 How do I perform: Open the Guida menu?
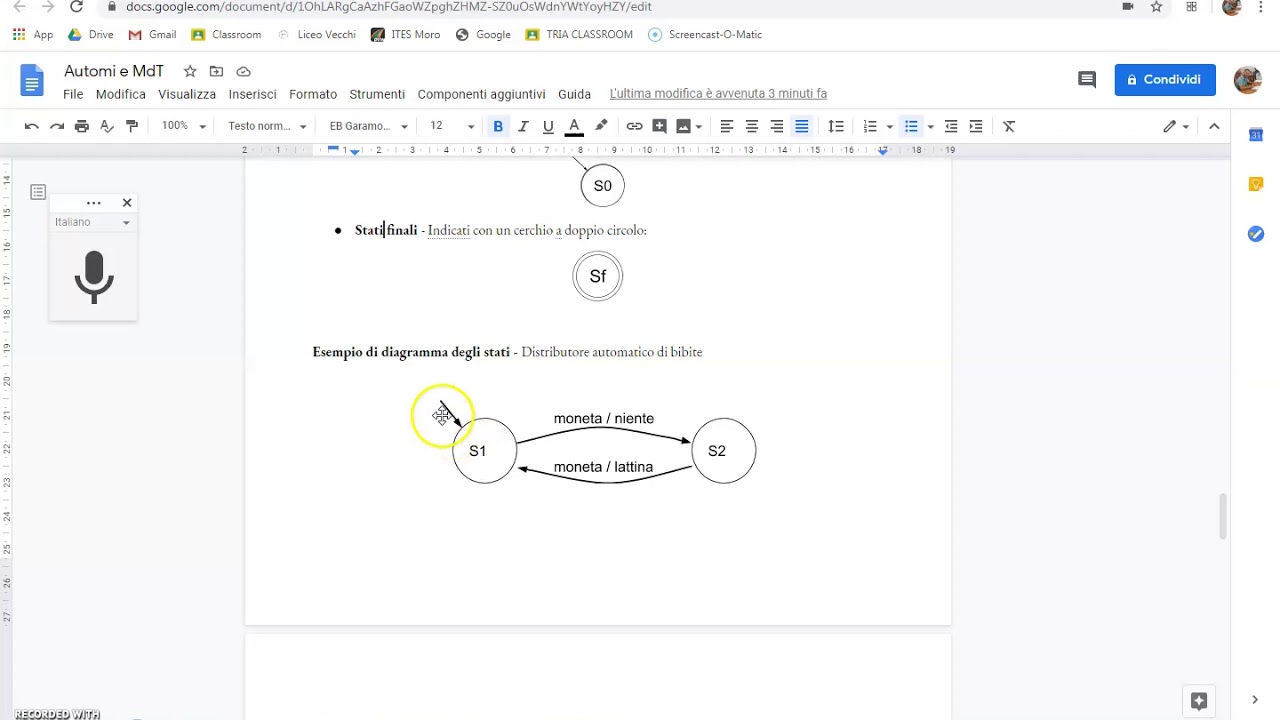[574, 94]
